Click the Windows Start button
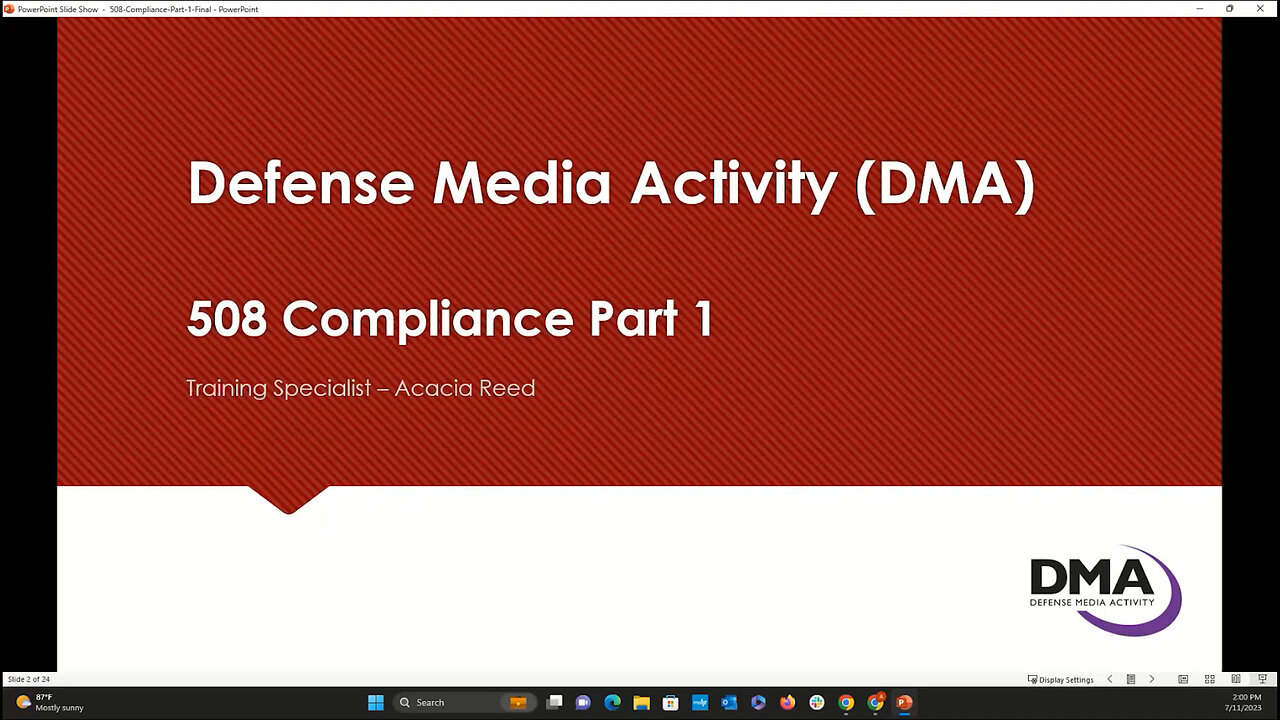1280x720 pixels. coord(376,702)
